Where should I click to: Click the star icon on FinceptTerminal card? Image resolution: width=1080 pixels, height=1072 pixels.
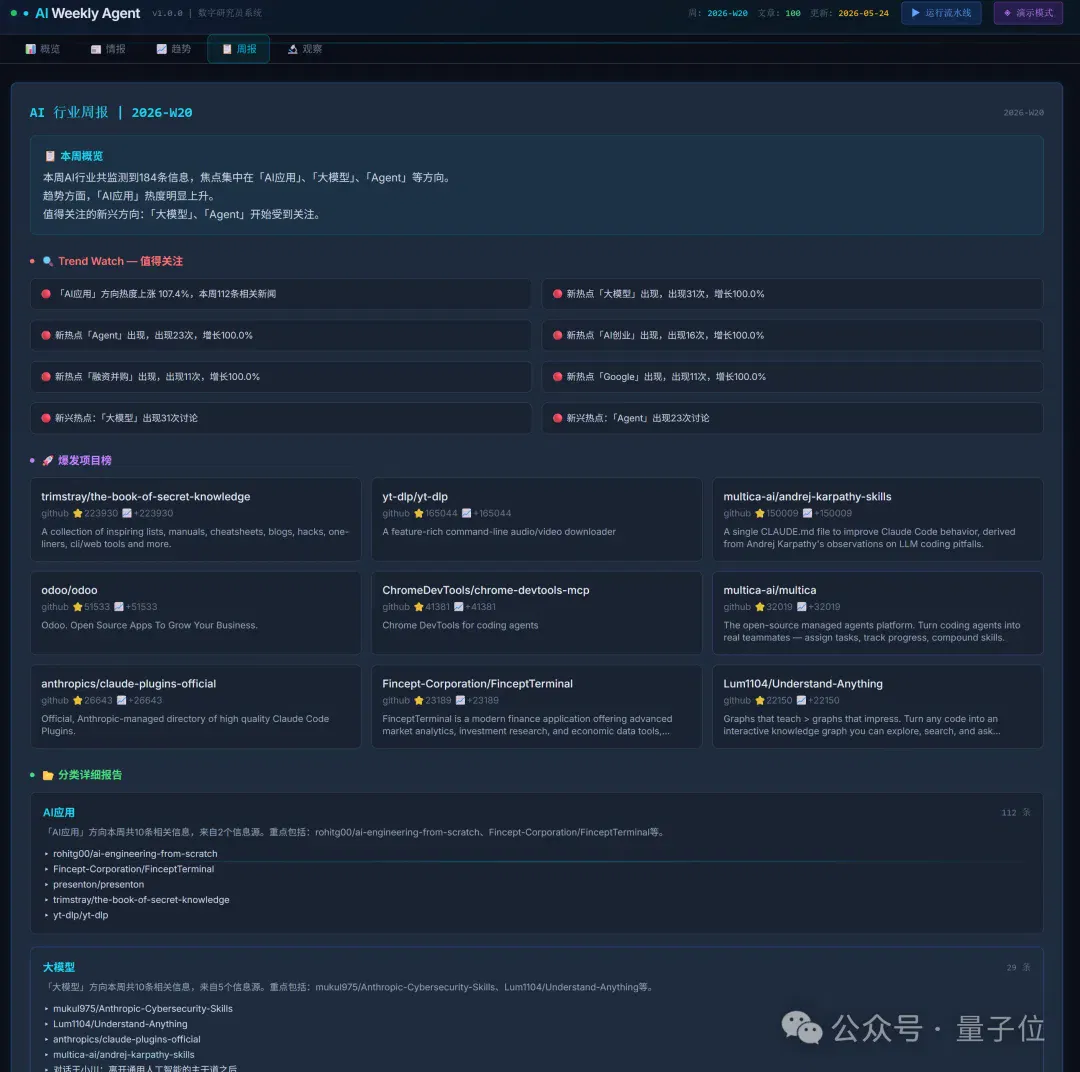click(419, 701)
